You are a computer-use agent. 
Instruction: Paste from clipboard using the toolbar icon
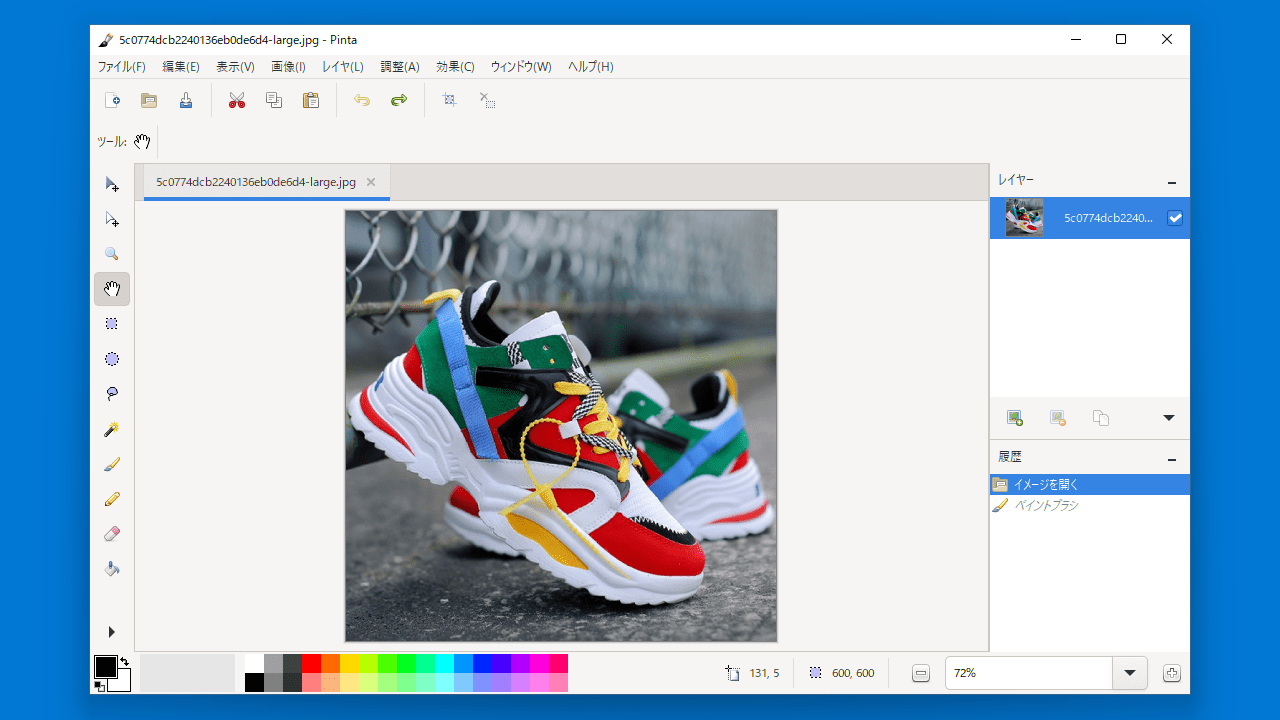pyautogui.click(x=311, y=100)
